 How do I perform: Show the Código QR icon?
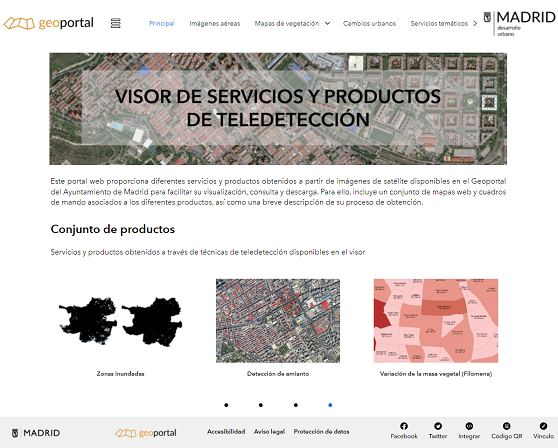[507, 426]
